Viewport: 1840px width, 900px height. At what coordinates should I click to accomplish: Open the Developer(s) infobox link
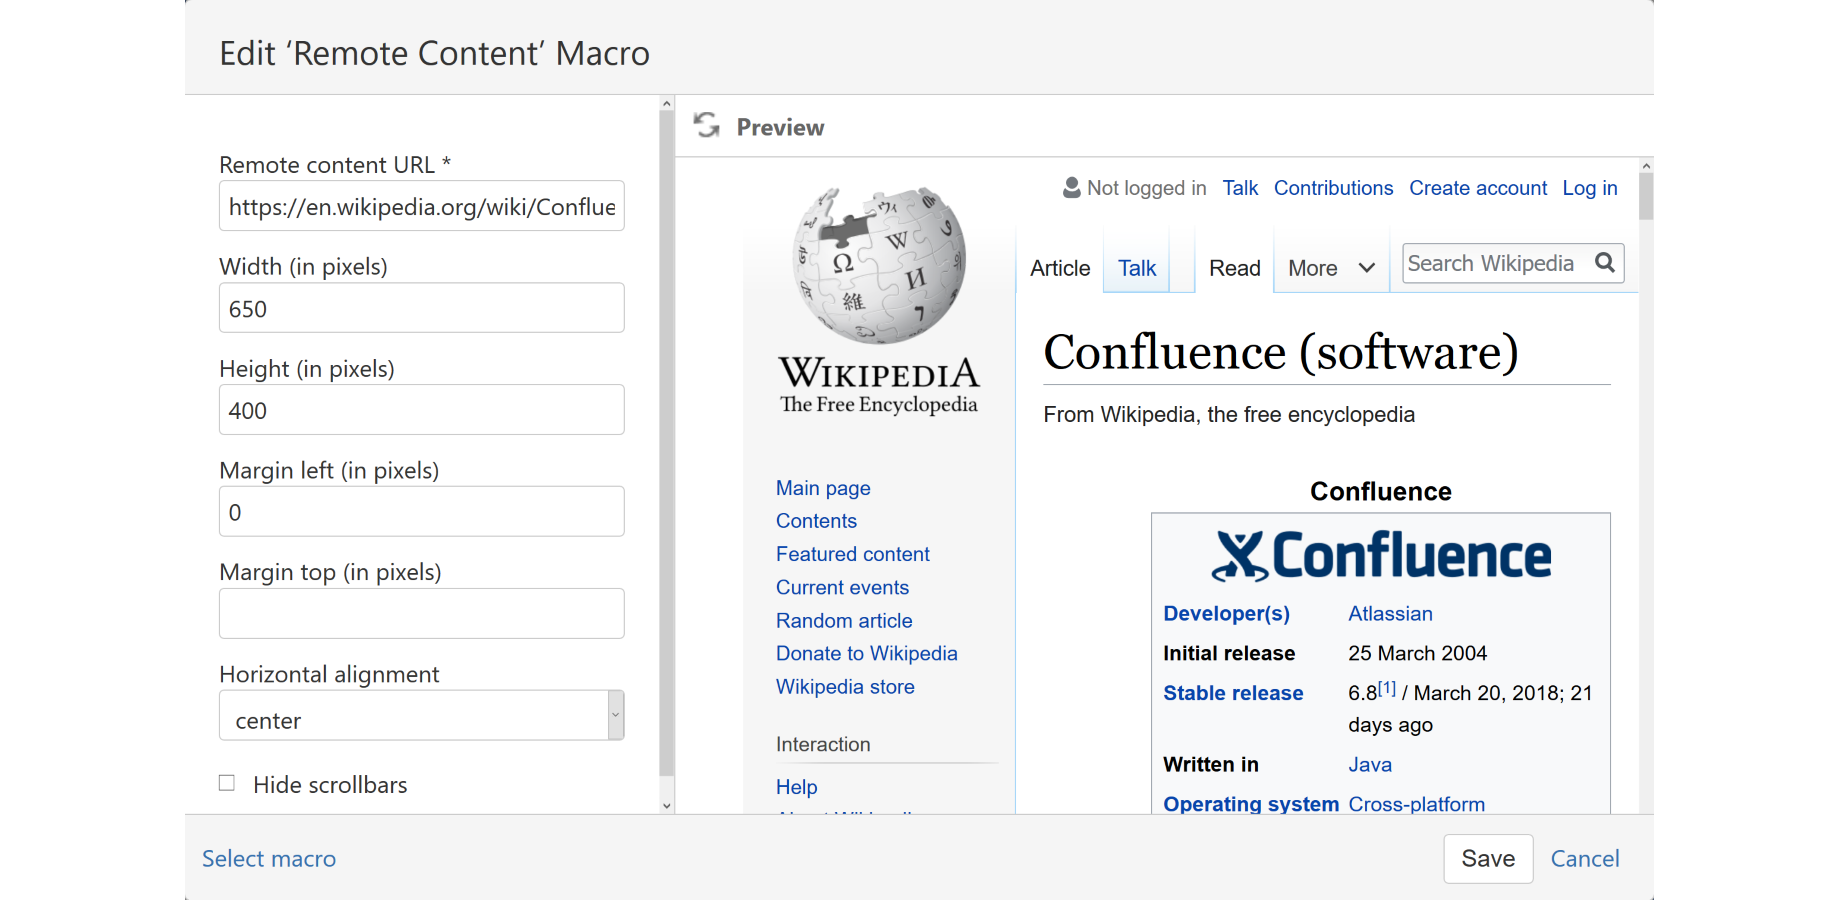[x=1226, y=613]
